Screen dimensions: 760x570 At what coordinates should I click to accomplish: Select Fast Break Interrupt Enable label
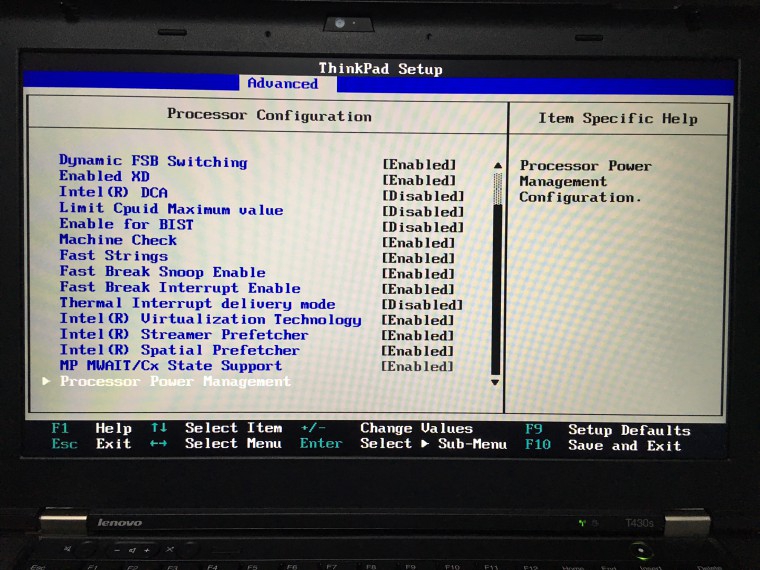click(x=180, y=287)
